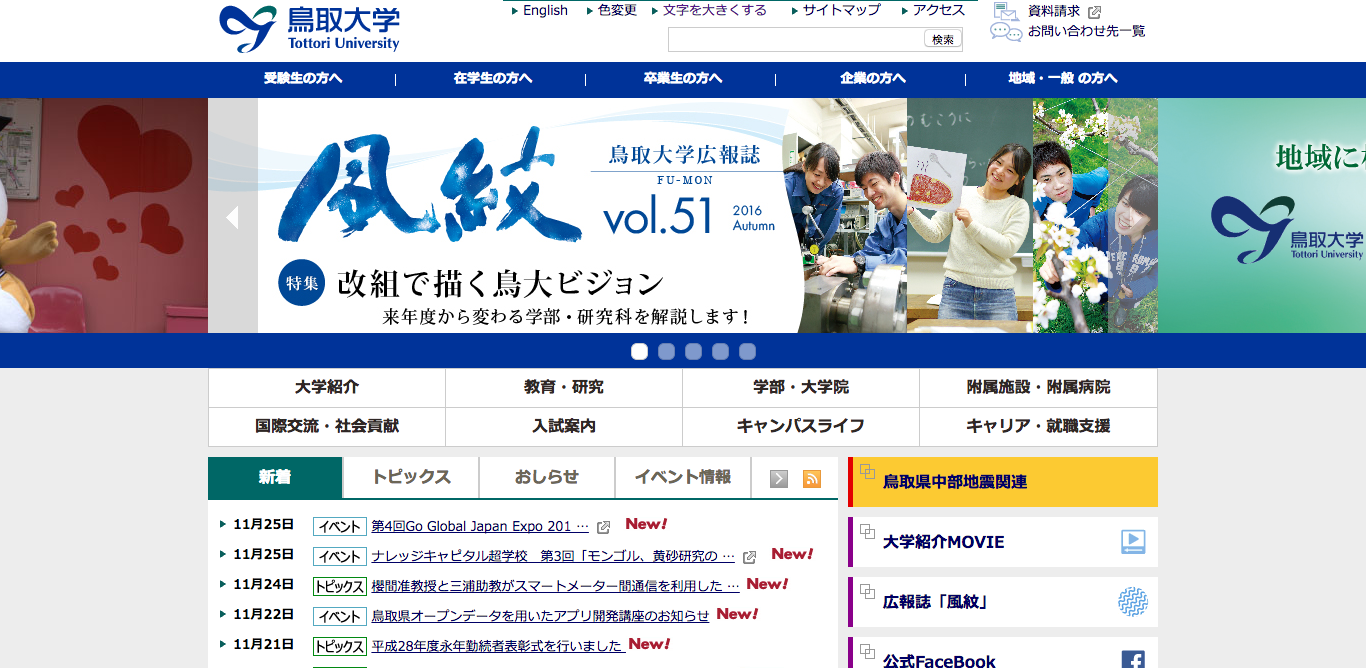Open 企業の方へ menu
This screenshot has height=668, width=1366.
pos(872,78)
